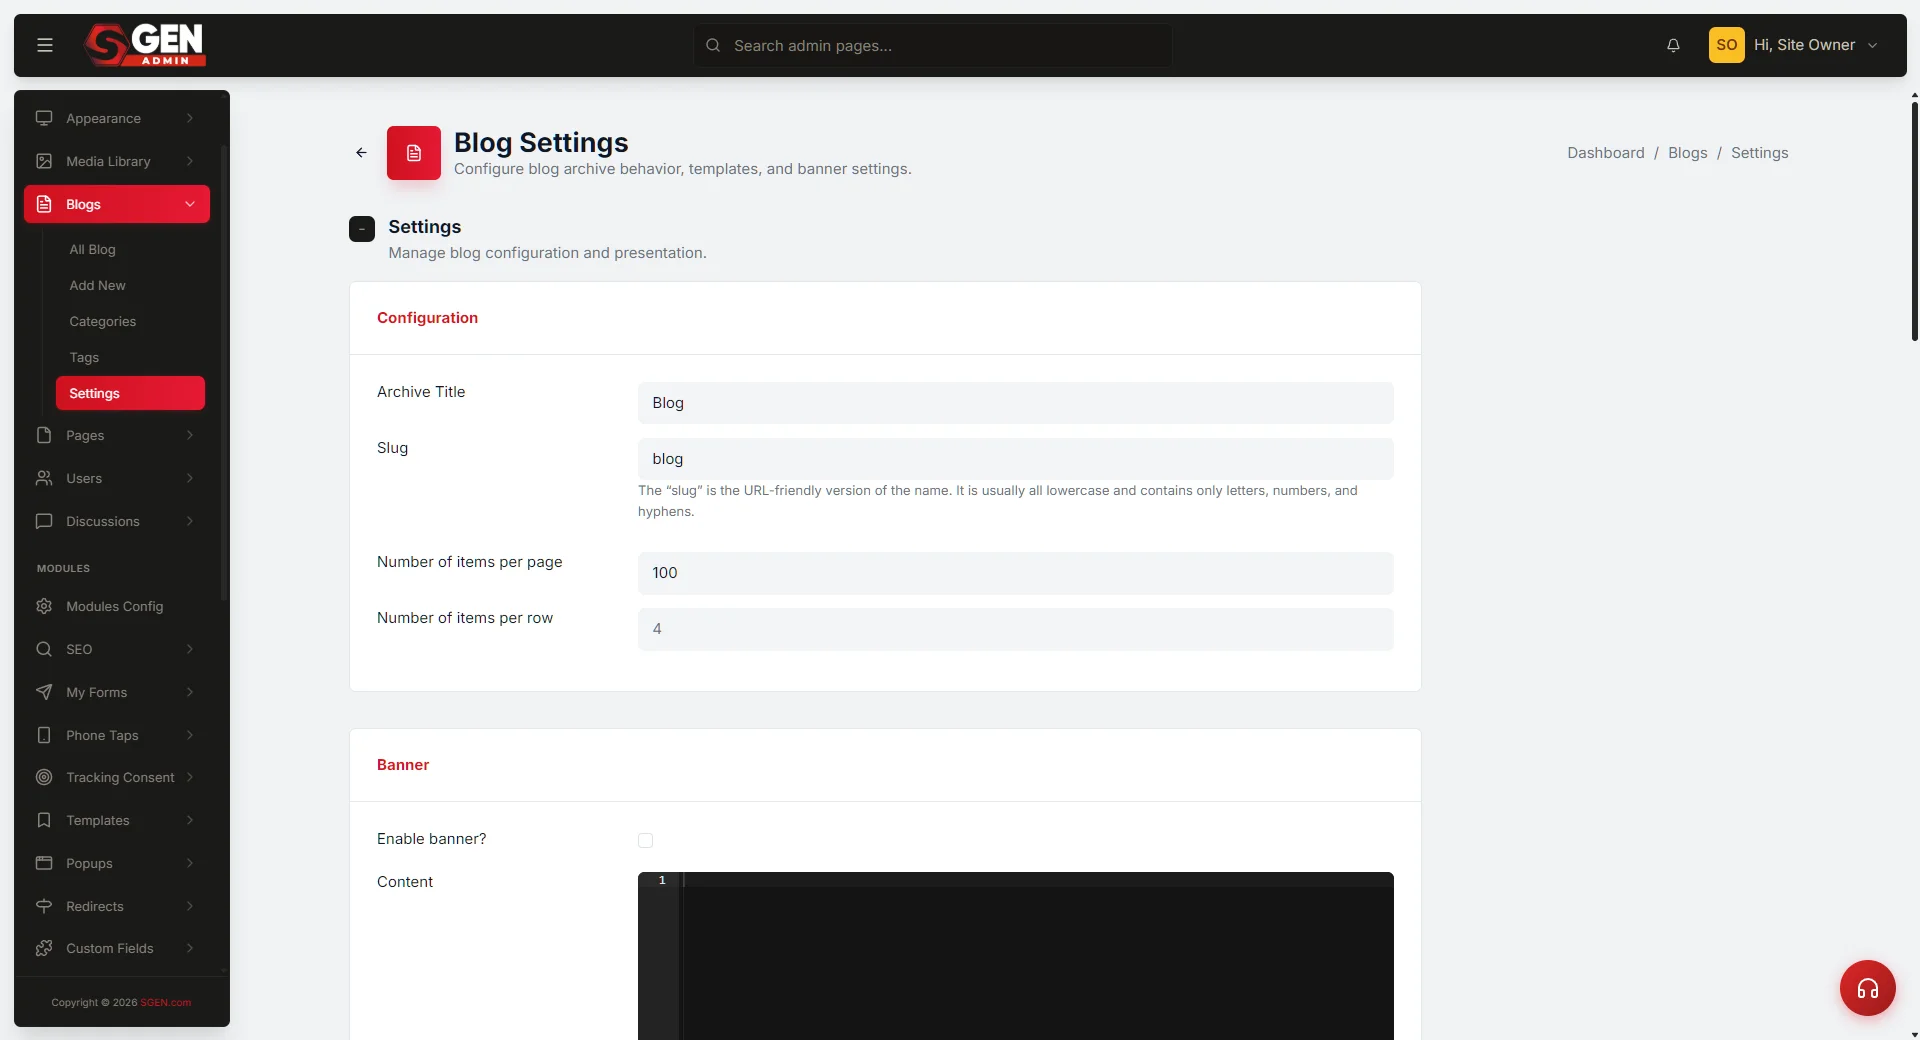Viewport: 1920px width, 1040px height.
Task: Click the Number of items per page field
Action: 1015,573
